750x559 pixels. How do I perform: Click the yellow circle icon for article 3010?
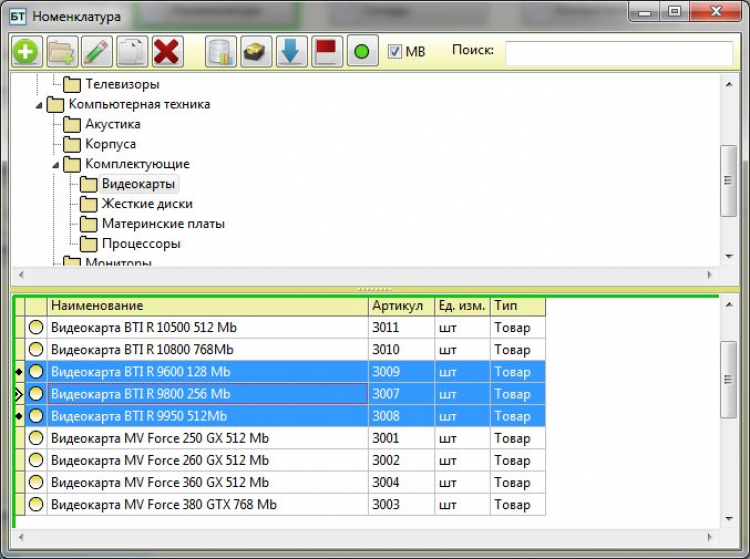36,350
